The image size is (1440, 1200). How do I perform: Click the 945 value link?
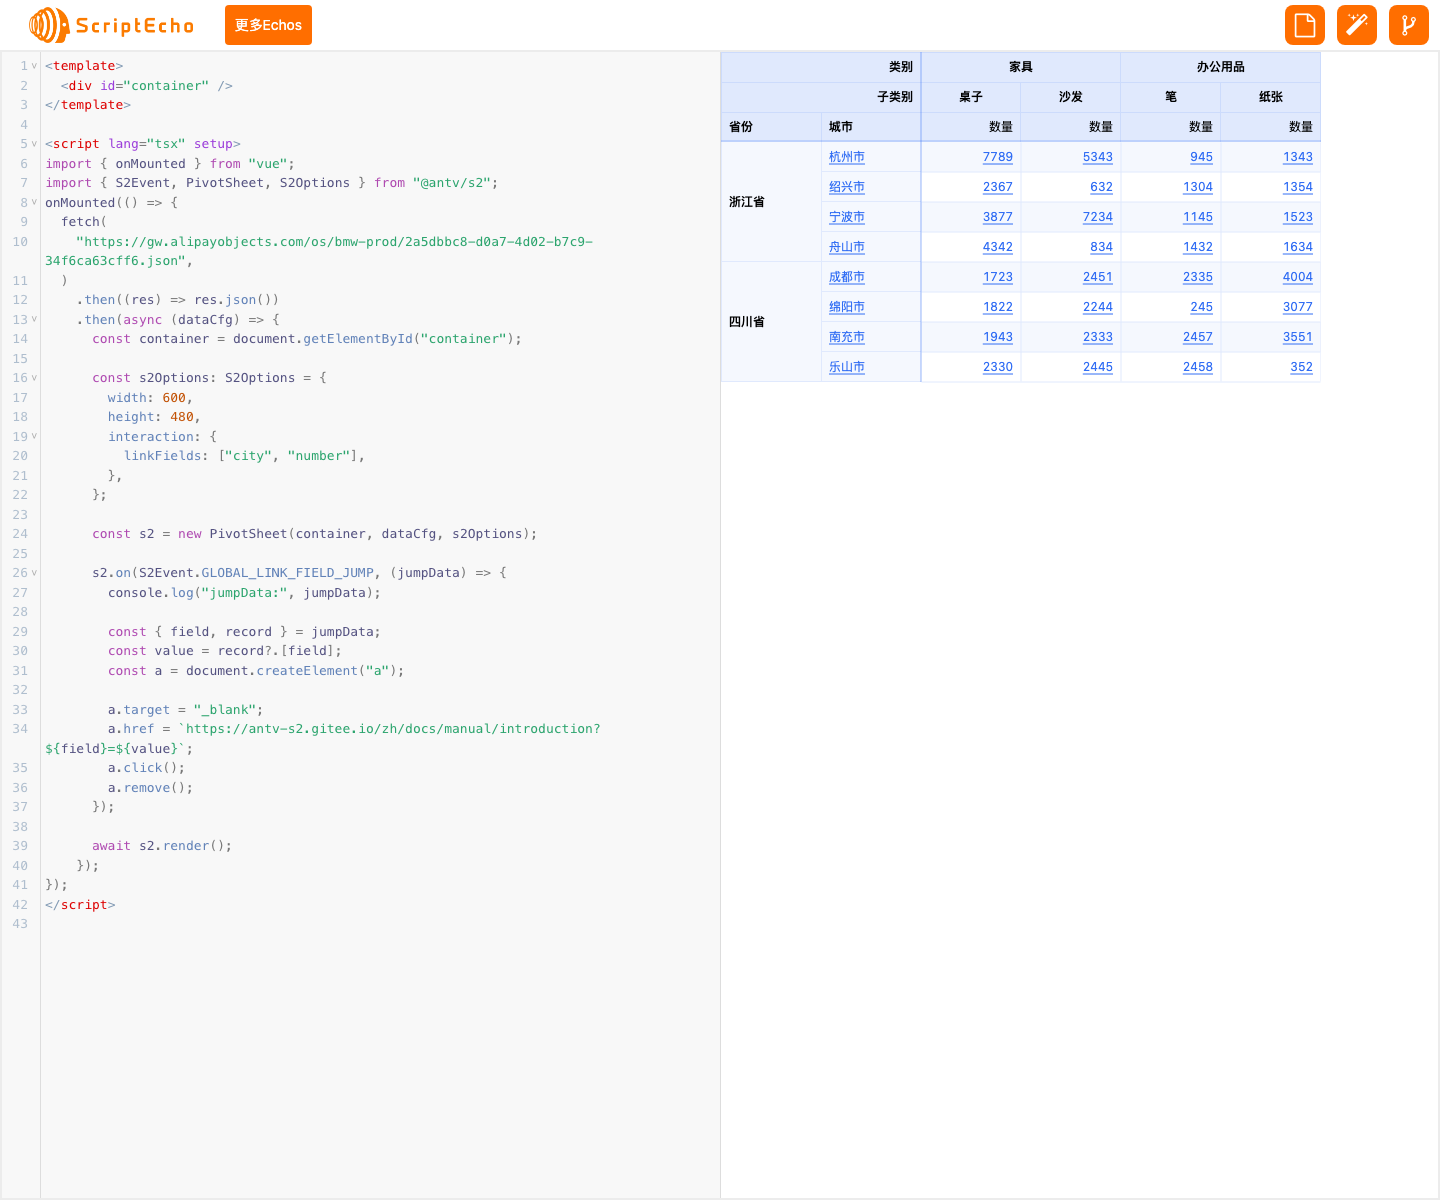point(1202,157)
